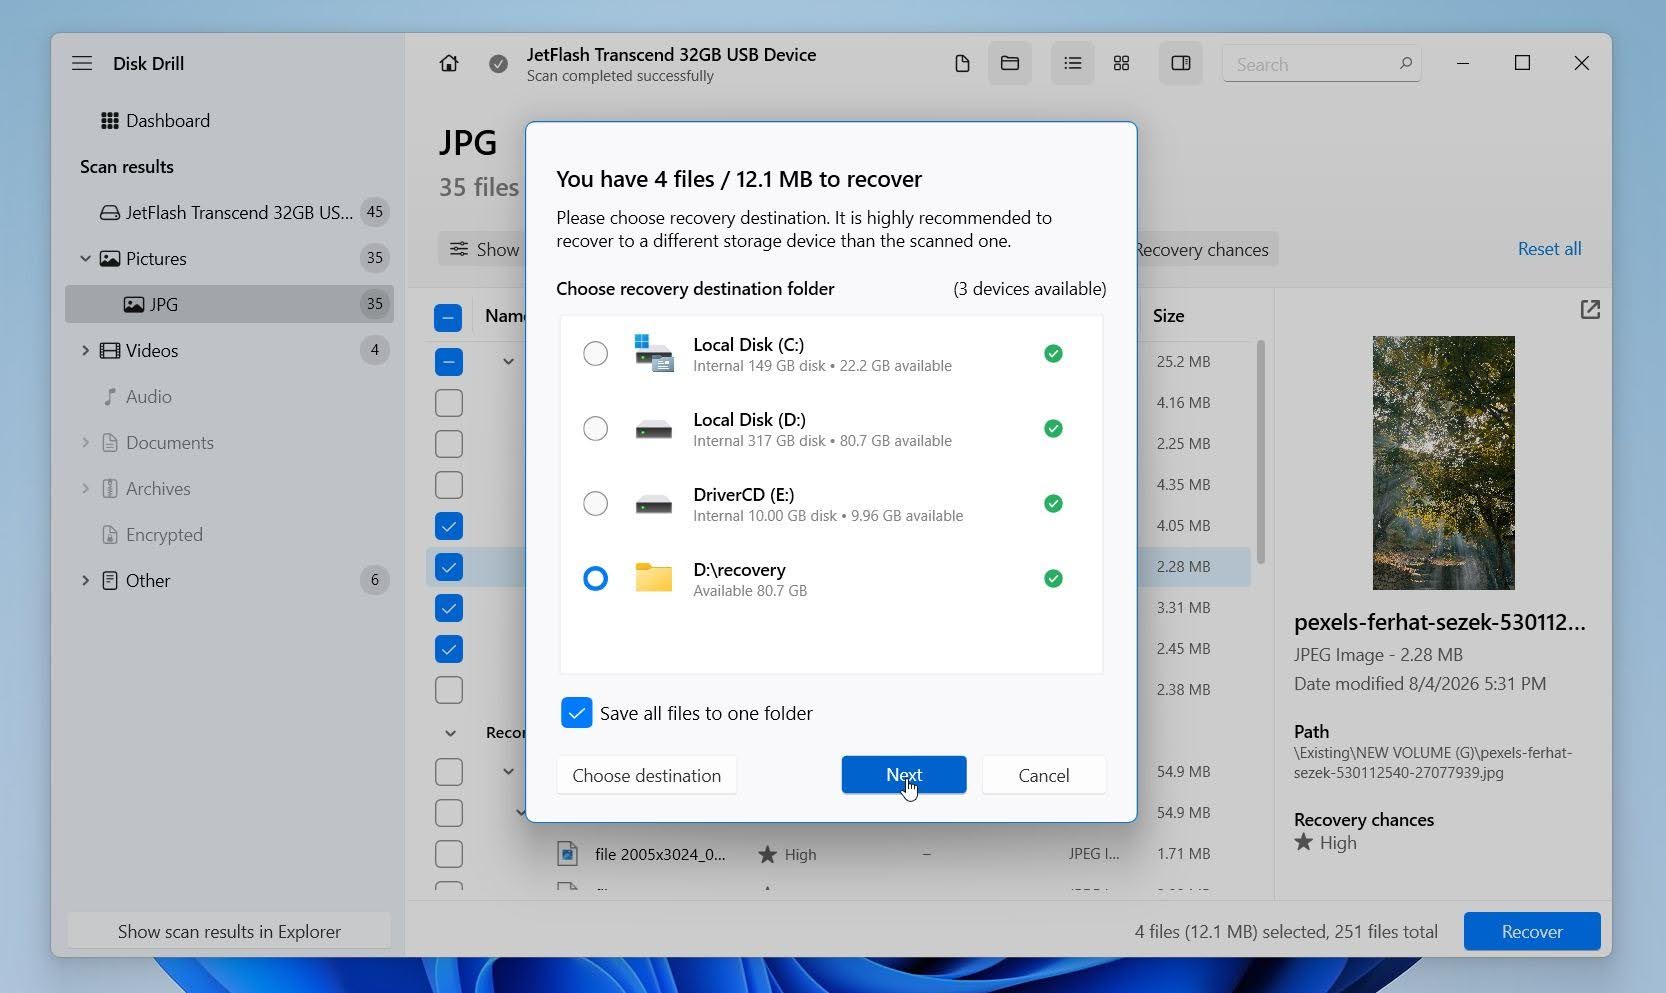Click the D:\recovery folder icon
Viewport: 1666px width, 993px height.
653,578
